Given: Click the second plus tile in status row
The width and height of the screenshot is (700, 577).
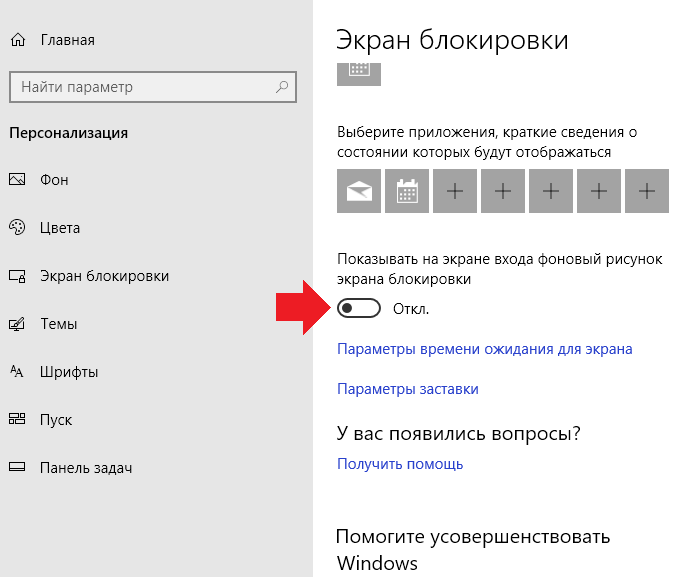Looking at the screenshot, I should click(503, 191).
